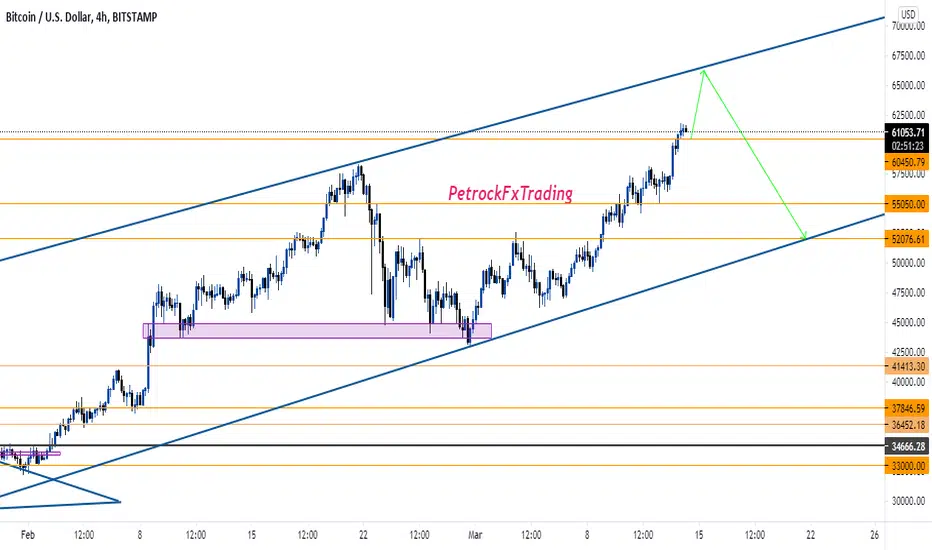Screen dimensions: 932x550
Task: Click the PetrockFxTrading text annotation
Action: point(510,194)
